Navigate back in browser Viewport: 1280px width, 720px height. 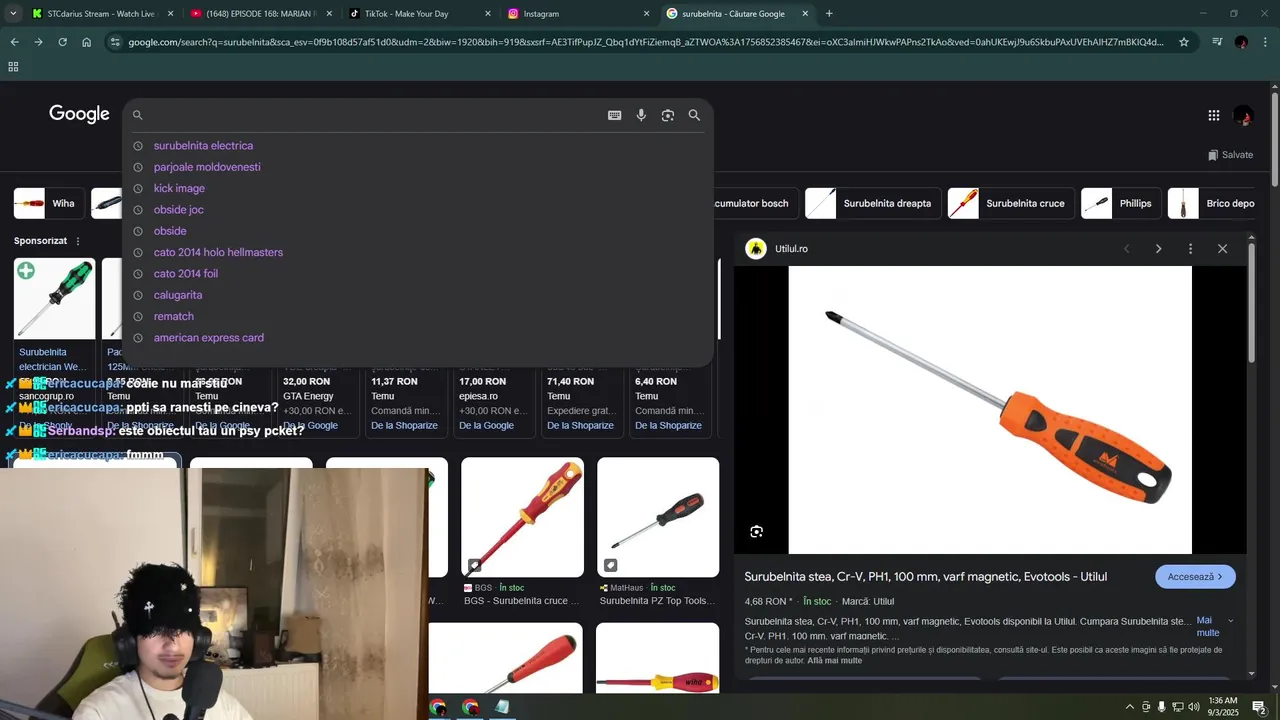pyautogui.click(x=14, y=42)
